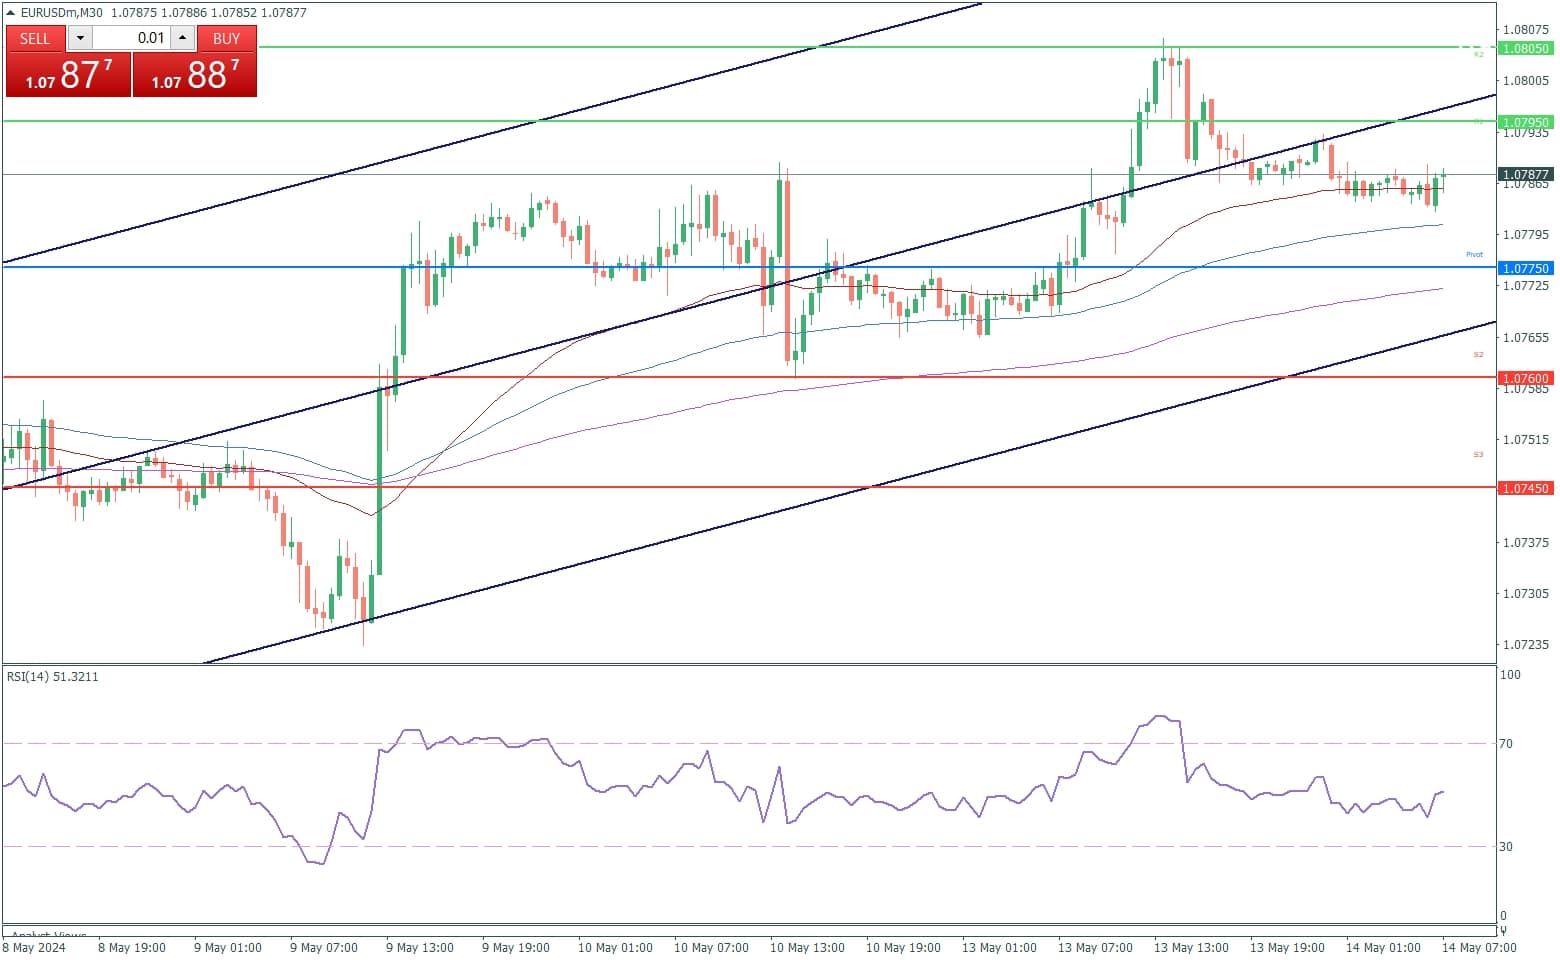
Task: Select the red 1.07450 price label
Action: click(x=1526, y=488)
